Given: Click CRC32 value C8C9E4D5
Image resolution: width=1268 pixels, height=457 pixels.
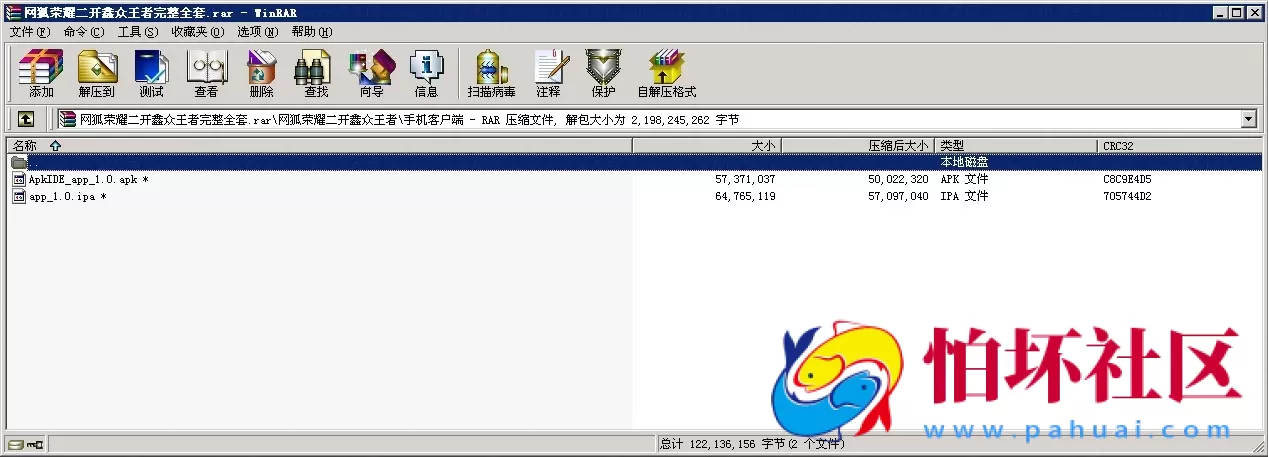Looking at the screenshot, I should point(1127,179).
